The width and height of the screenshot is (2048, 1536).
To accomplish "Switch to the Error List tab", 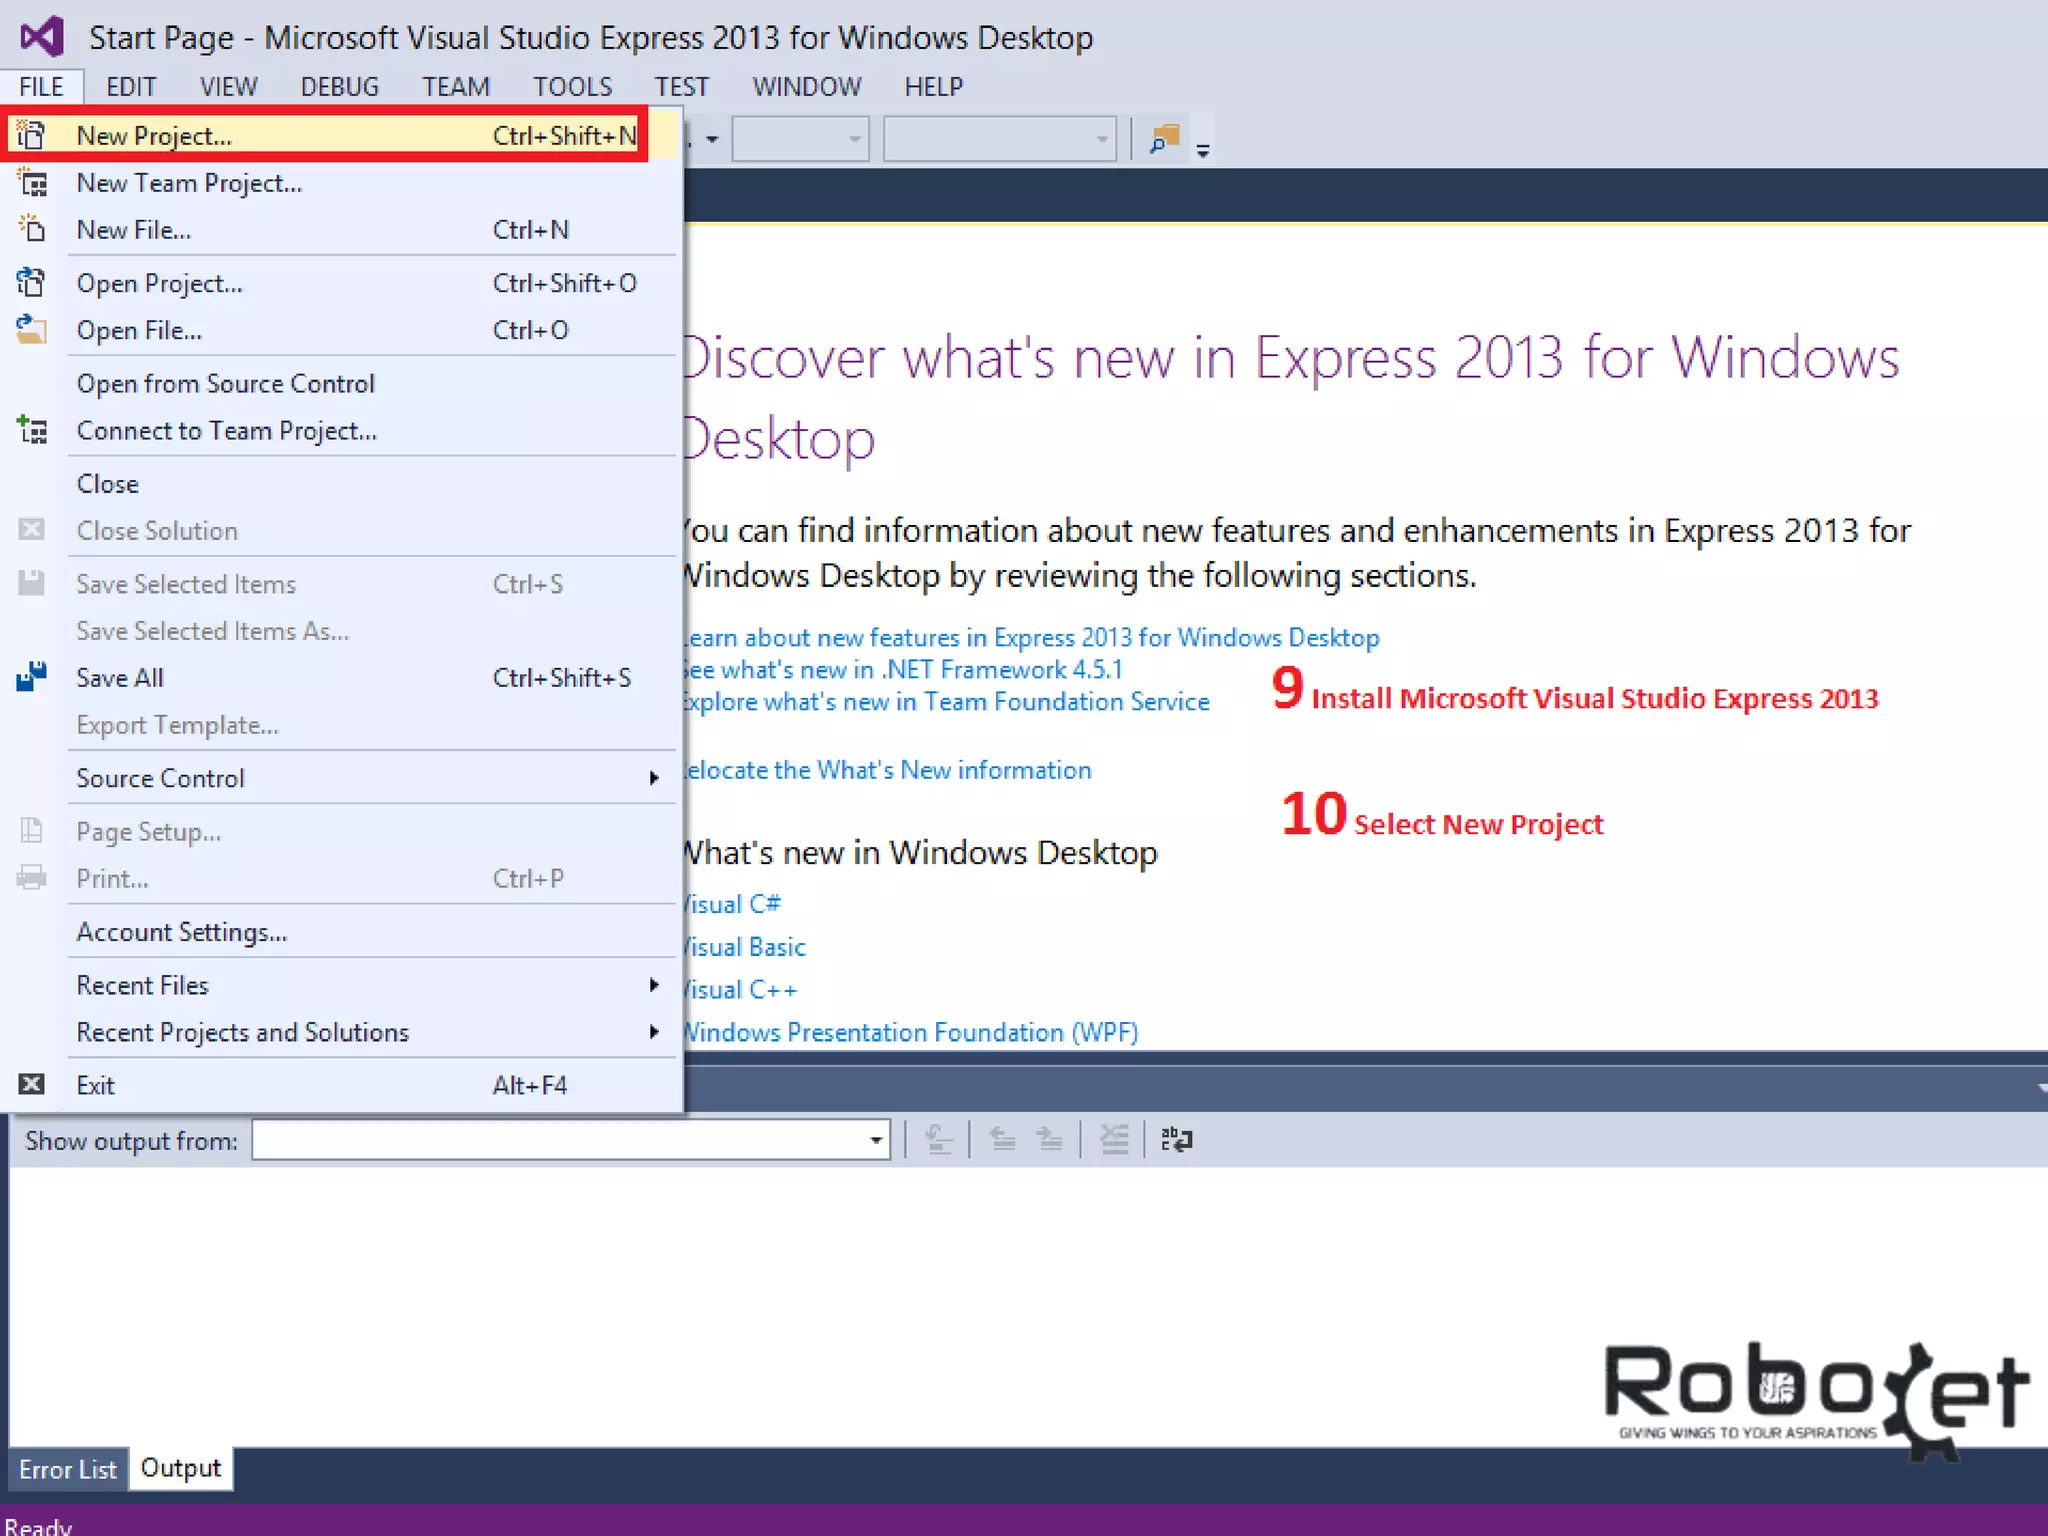I will click(67, 1469).
